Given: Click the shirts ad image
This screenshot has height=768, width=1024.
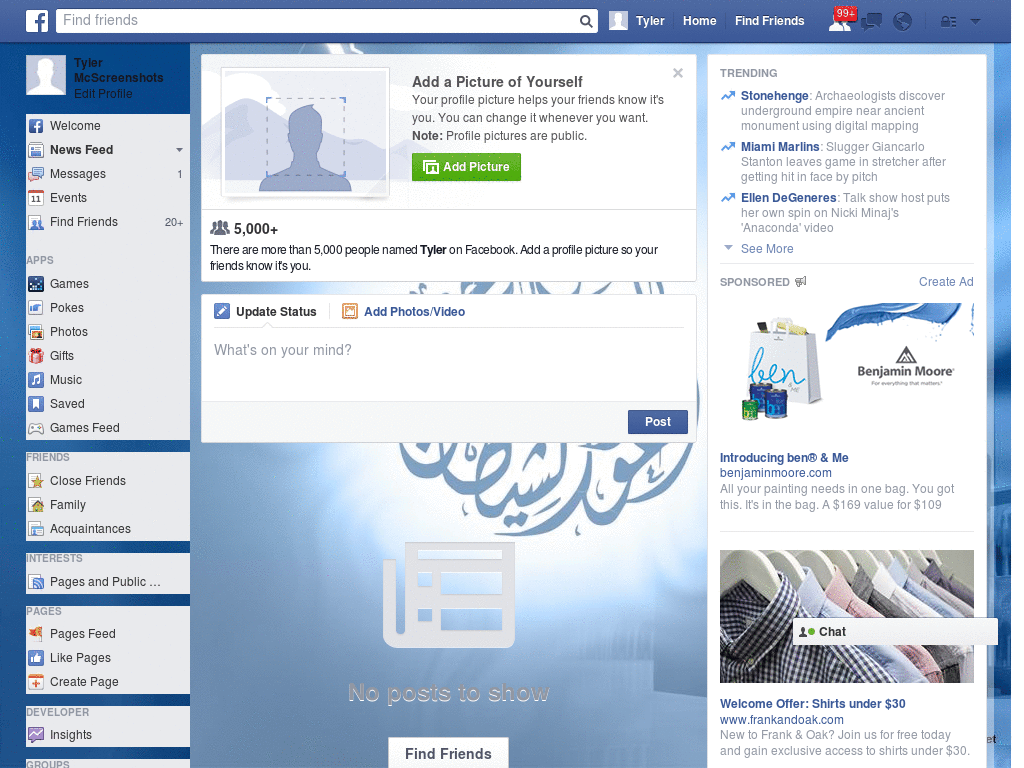Looking at the screenshot, I should tap(846, 616).
